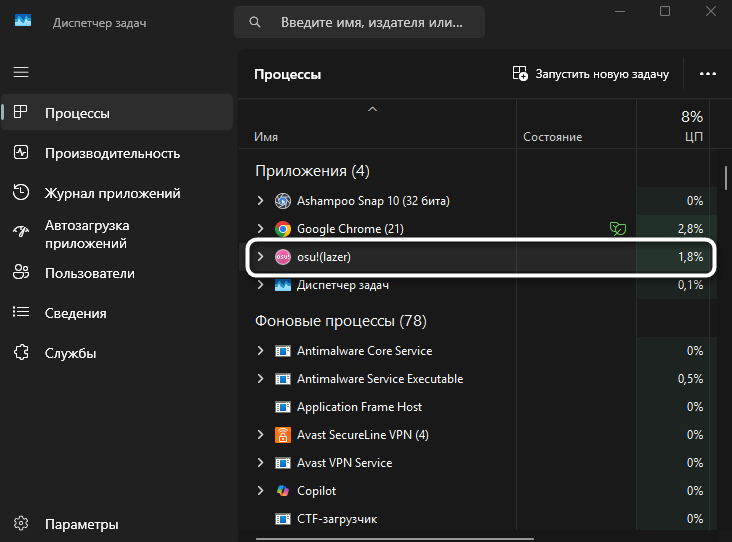
Task: Click the Avast SecureLine VPN icon
Action: (283, 435)
